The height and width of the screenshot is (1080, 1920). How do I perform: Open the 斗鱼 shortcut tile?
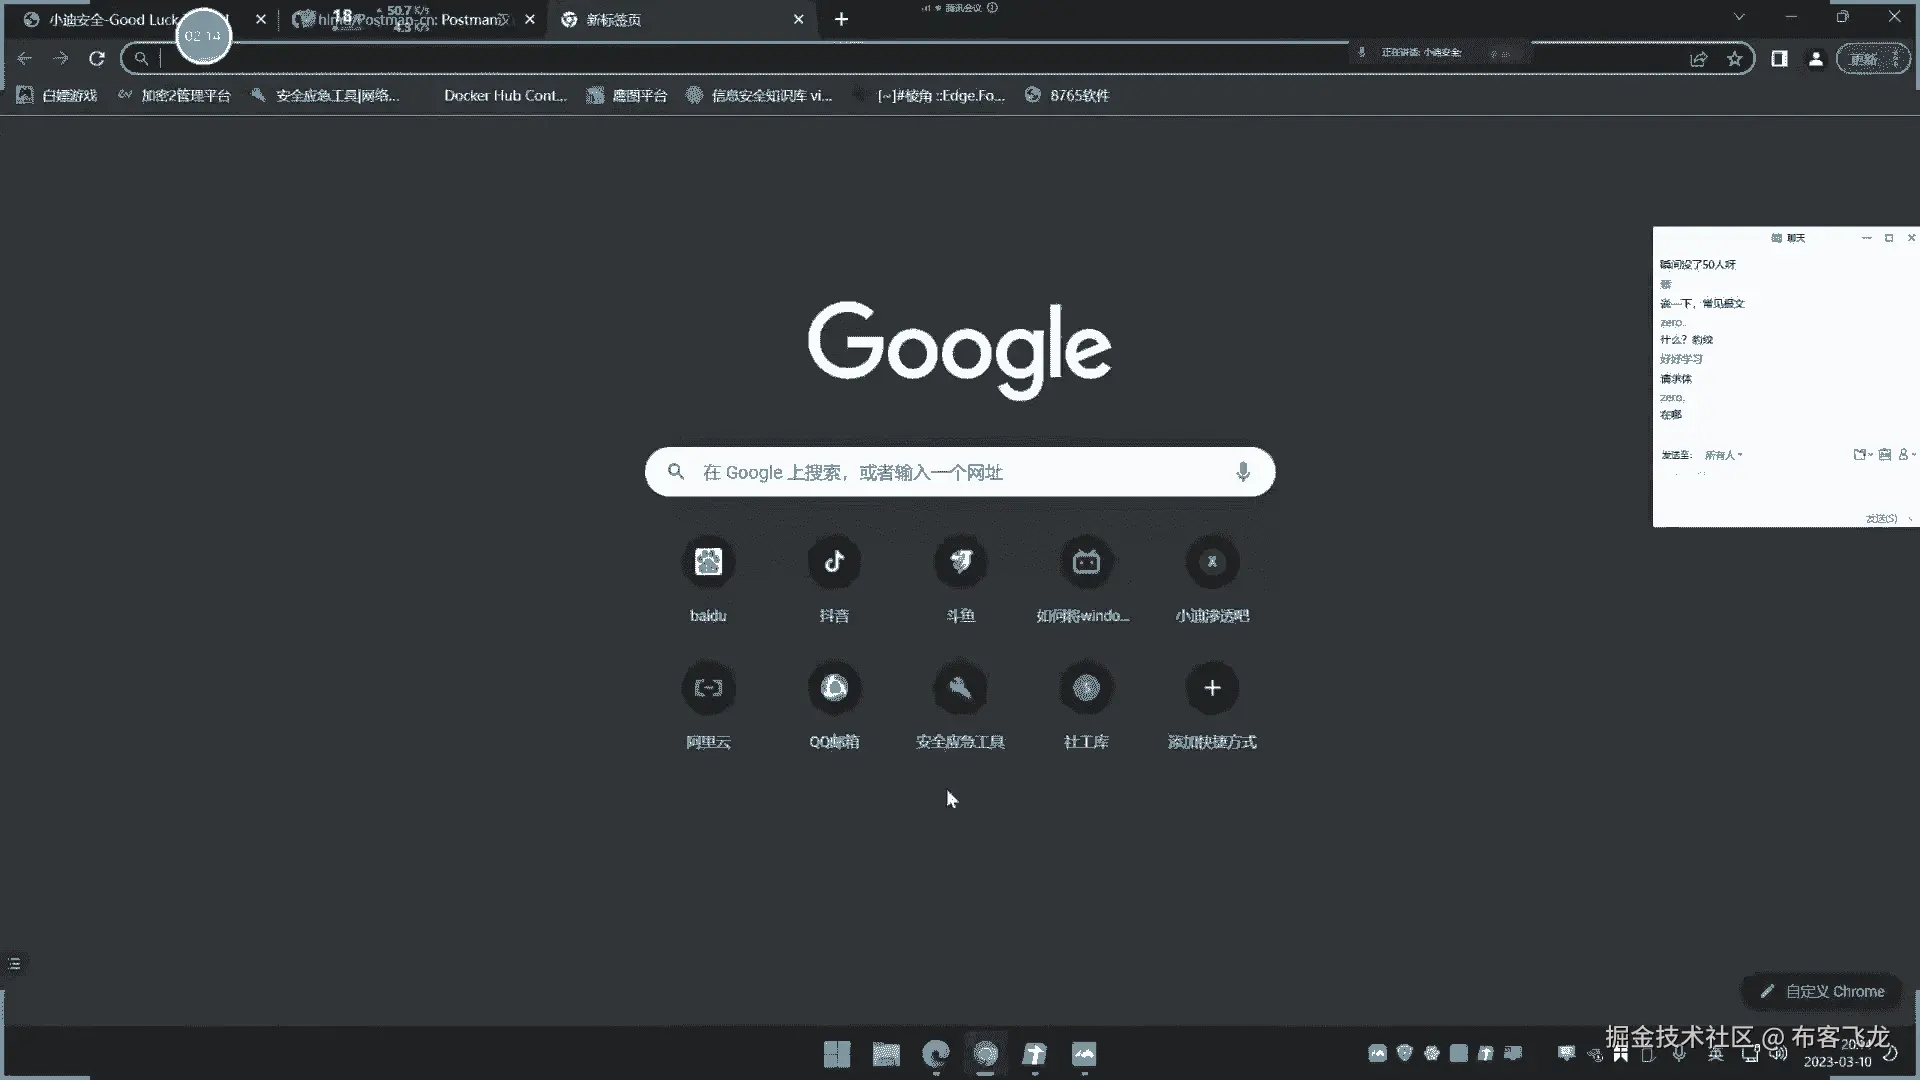[960, 562]
